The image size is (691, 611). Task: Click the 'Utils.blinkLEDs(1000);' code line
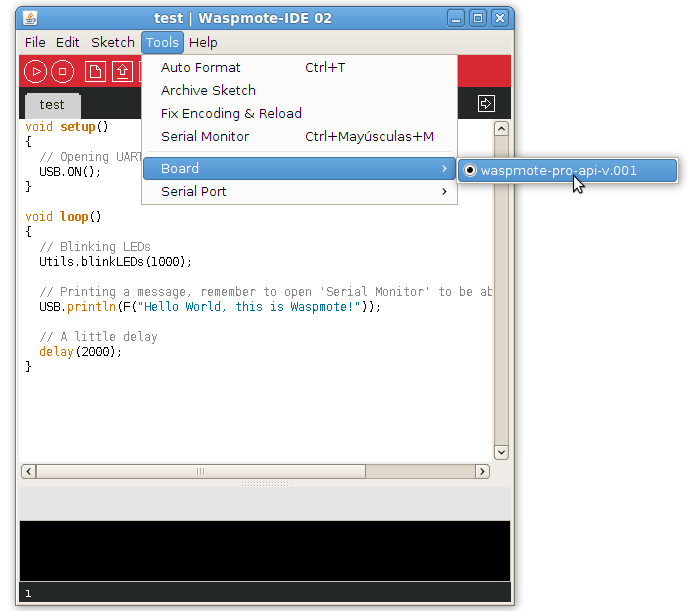click(115, 262)
